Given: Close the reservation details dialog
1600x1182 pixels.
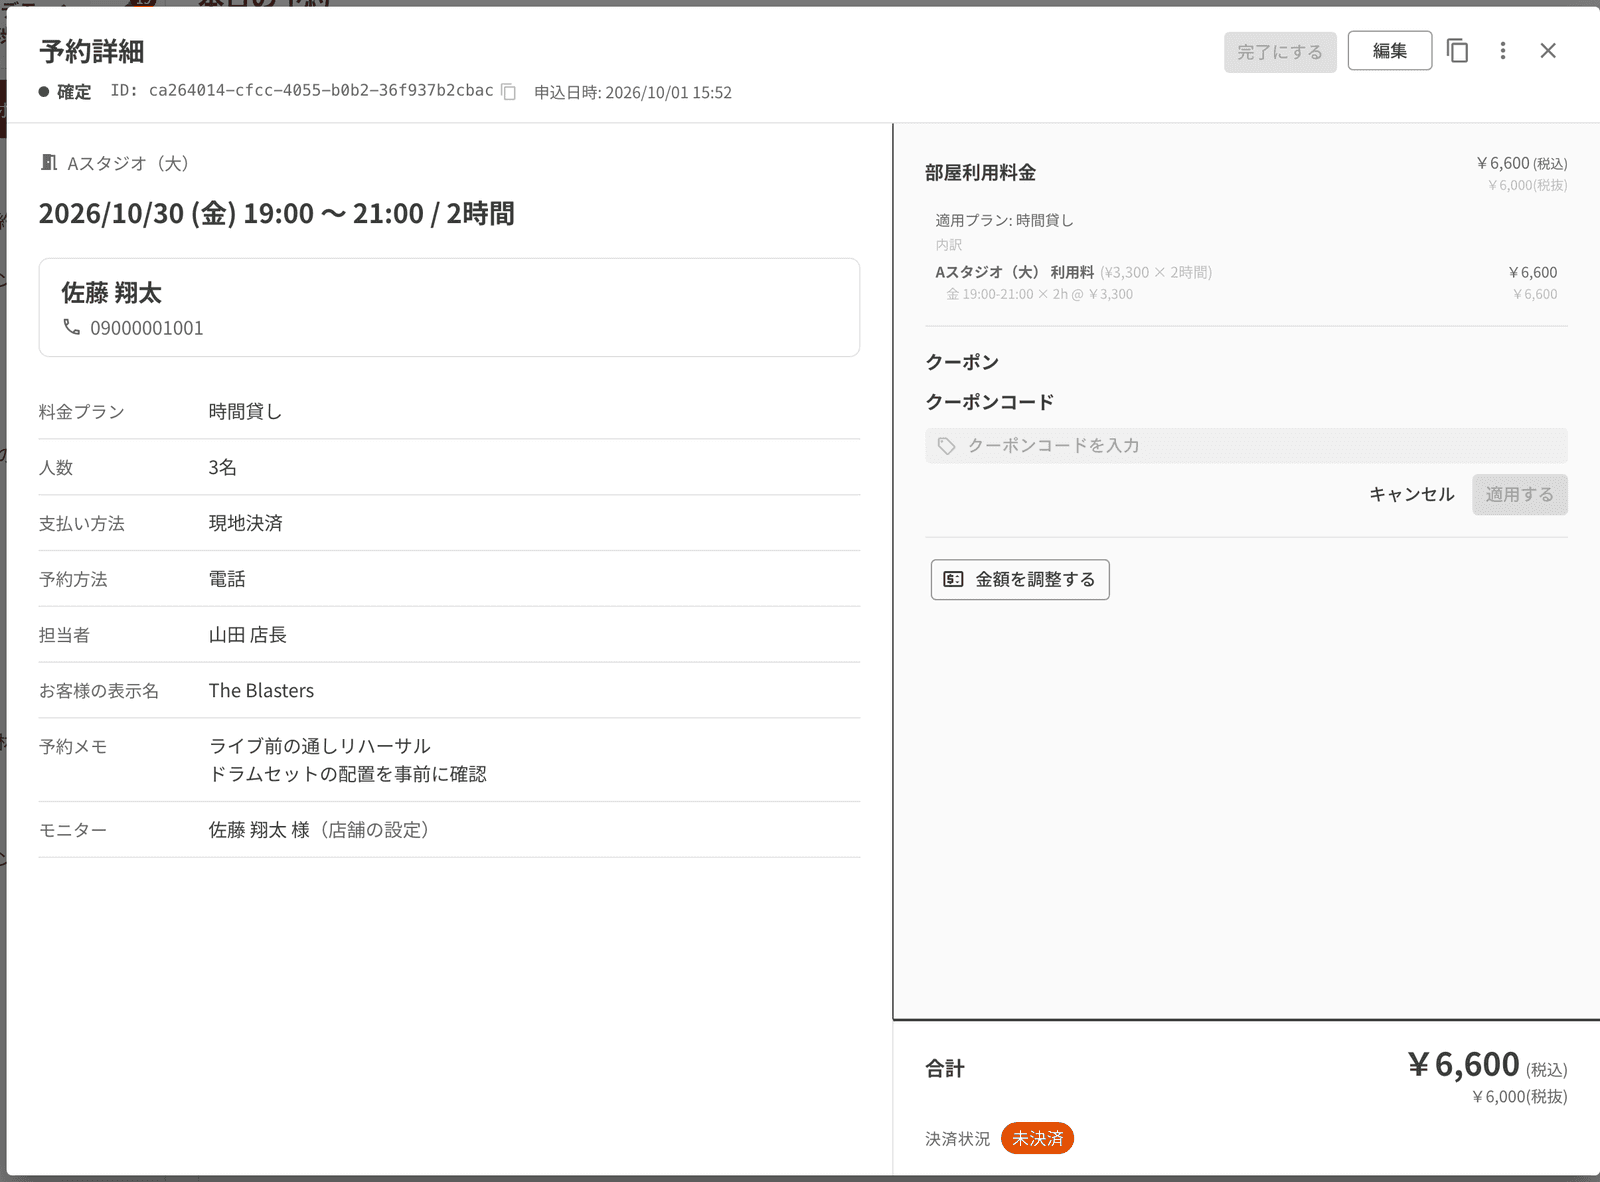Looking at the screenshot, I should 1548,51.
